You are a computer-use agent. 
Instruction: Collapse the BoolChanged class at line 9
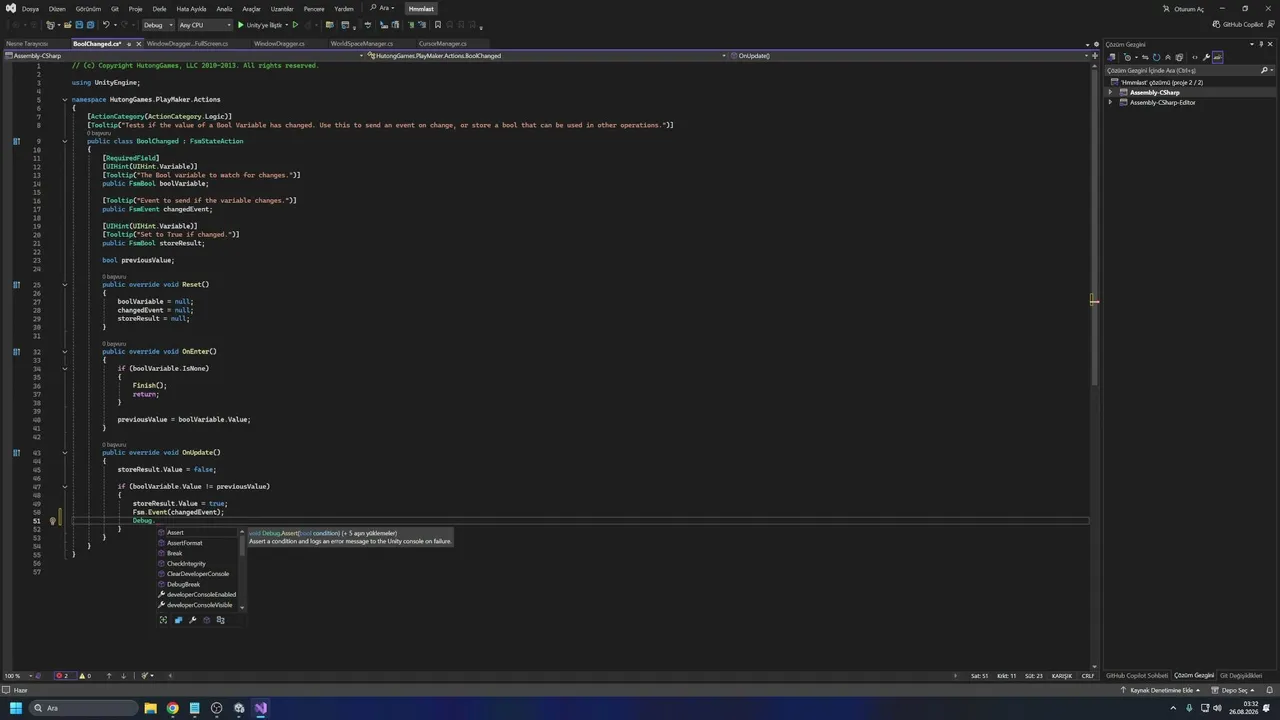point(65,141)
